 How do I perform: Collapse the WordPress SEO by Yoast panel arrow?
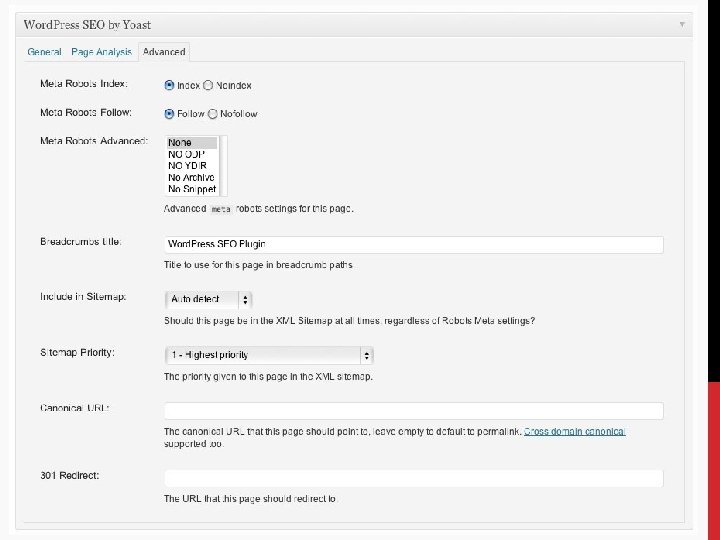point(682,23)
